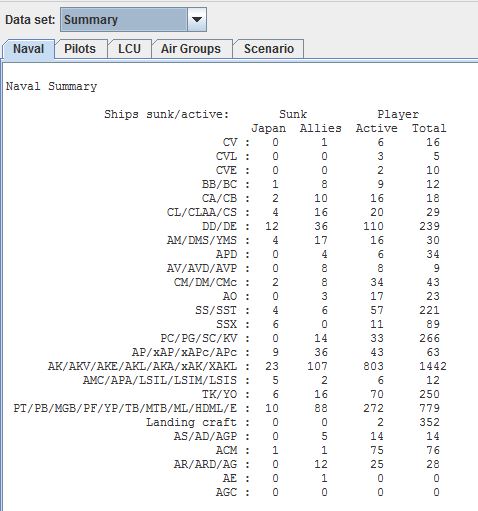Switch to the Pilots tab
478x511 pixels.
(x=80, y=49)
